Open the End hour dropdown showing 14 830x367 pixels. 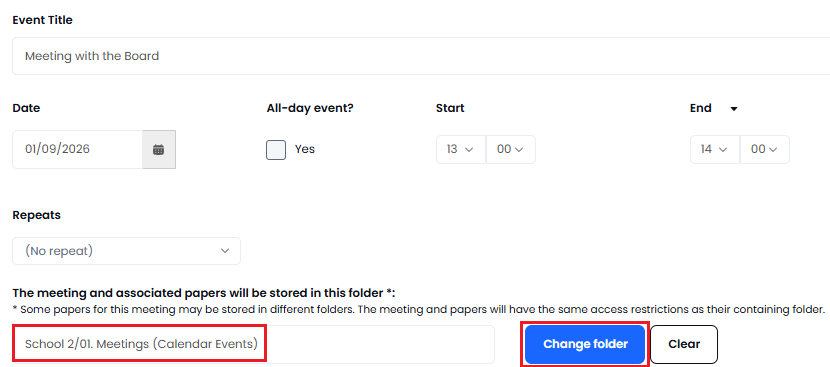point(715,149)
